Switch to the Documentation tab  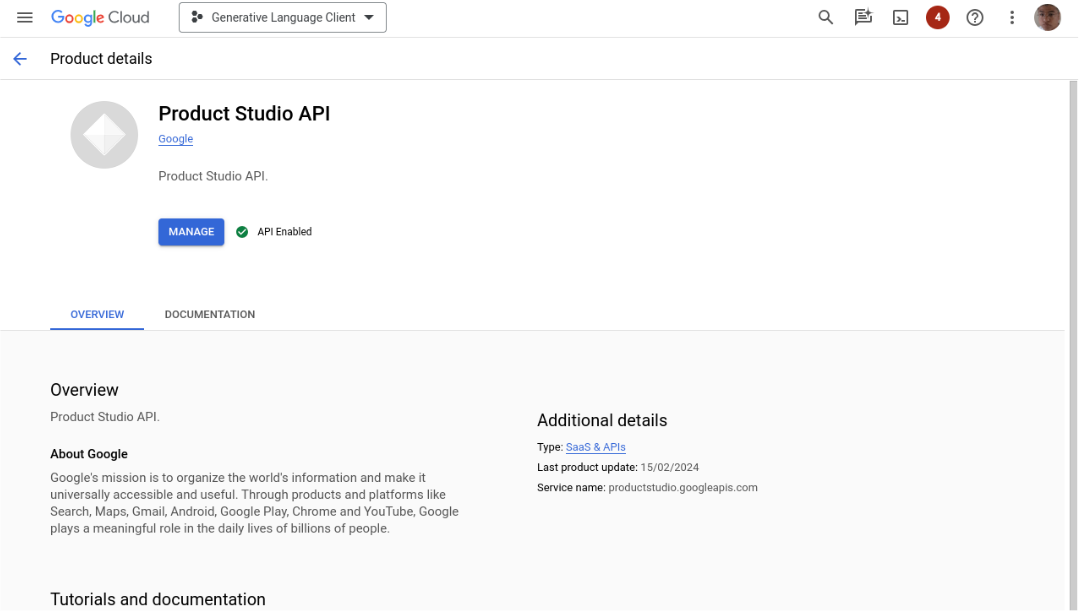[210, 314]
